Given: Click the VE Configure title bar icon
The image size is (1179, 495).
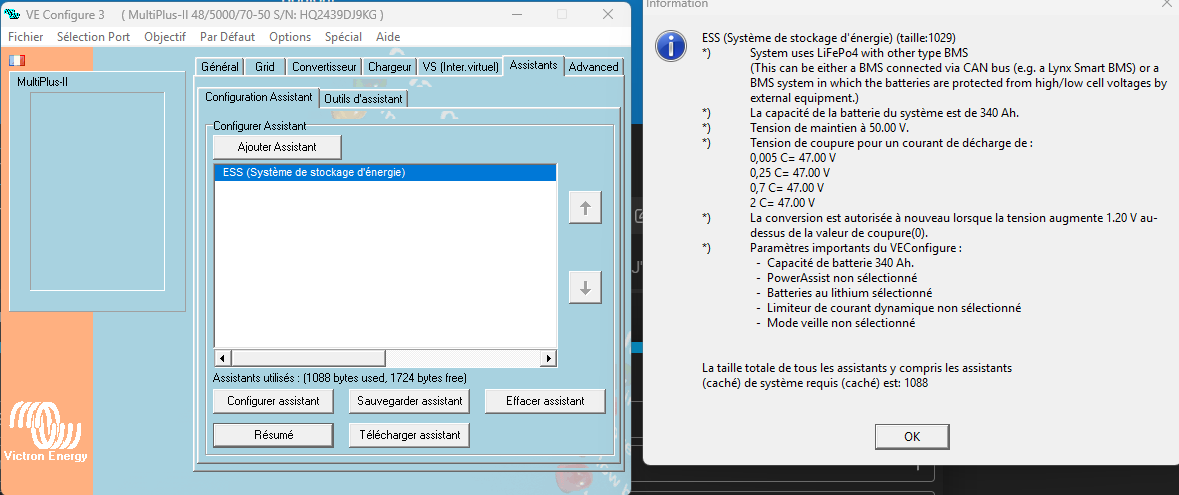Looking at the screenshot, I should point(12,15).
